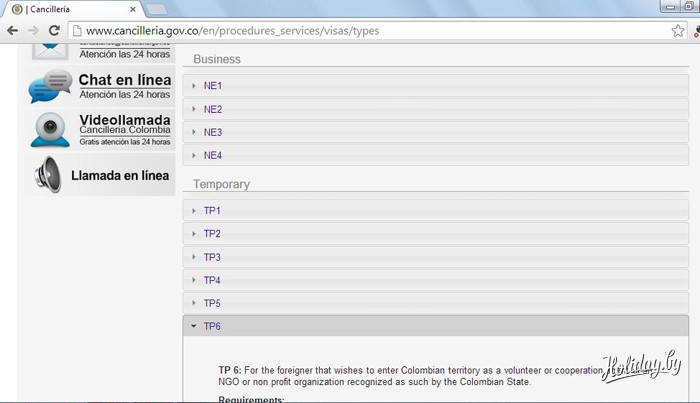The image size is (700, 403).
Task: Click the Chat en línea speech bubble icon
Action: pos(49,87)
